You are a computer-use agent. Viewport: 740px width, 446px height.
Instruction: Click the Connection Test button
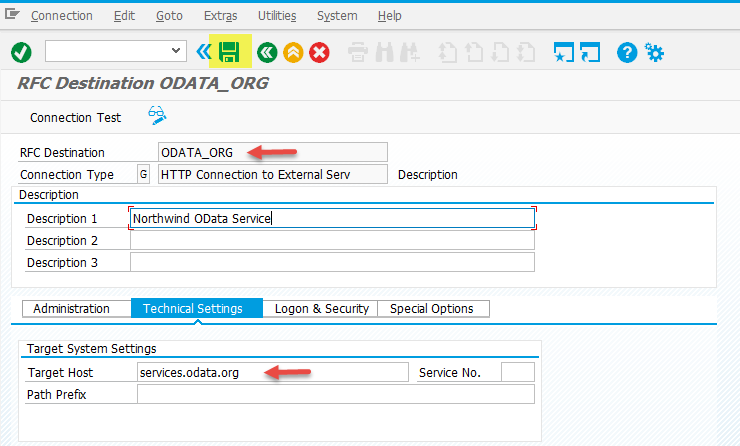tap(75, 117)
